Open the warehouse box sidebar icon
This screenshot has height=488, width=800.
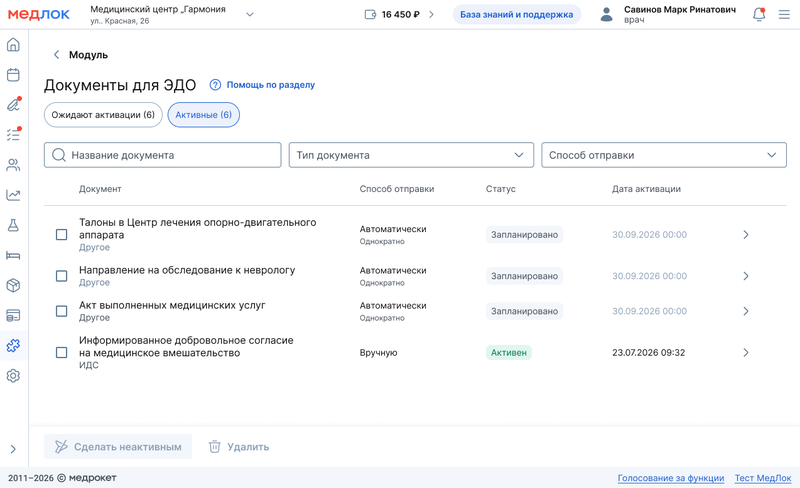click(13, 285)
